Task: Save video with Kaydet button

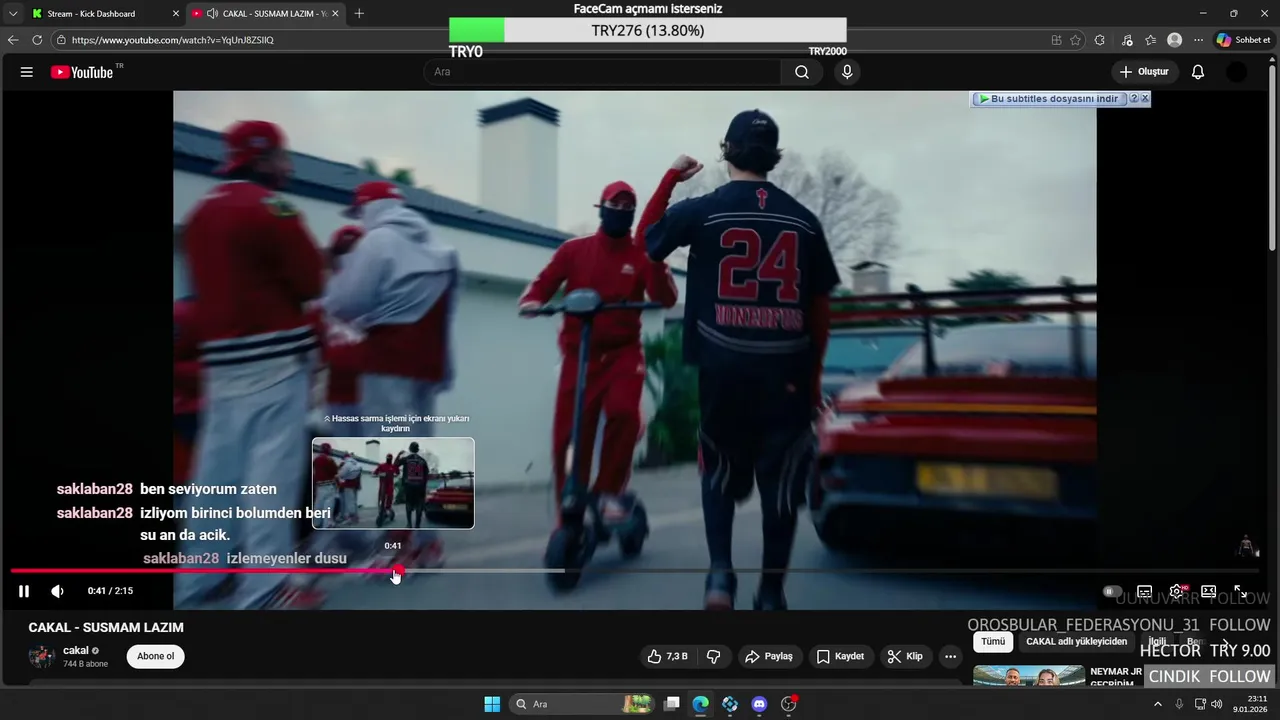Action: (x=840, y=656)
